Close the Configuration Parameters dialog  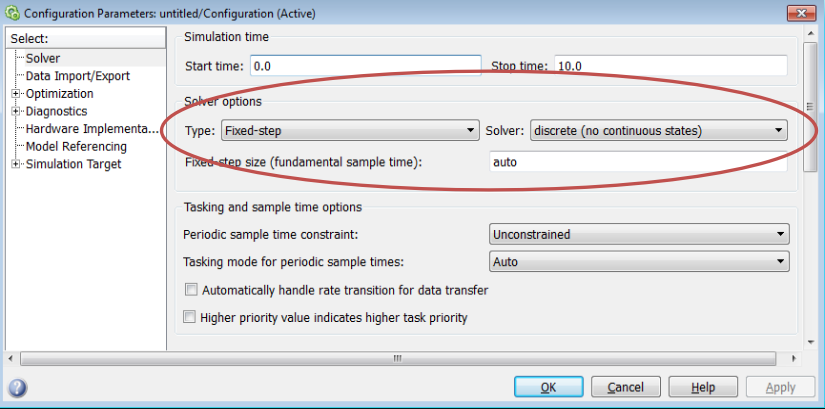(x=797, y=14)
